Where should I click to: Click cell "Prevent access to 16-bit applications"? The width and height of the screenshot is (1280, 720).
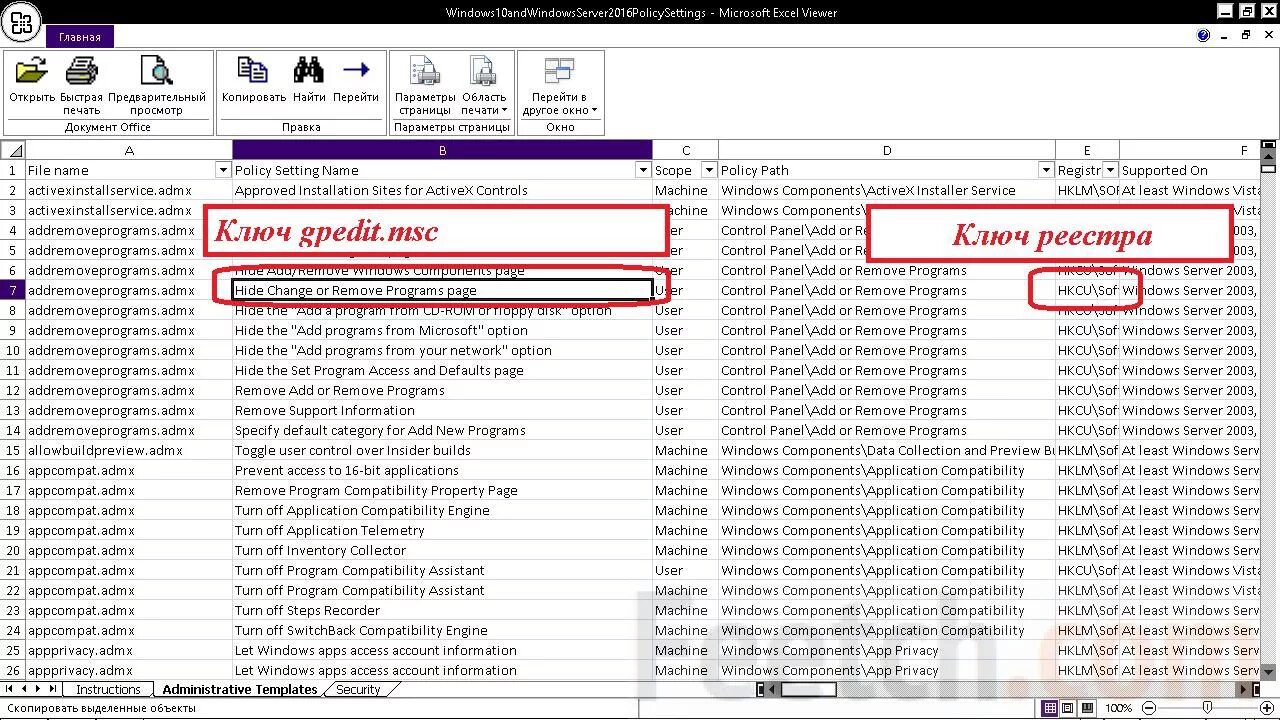442,470
